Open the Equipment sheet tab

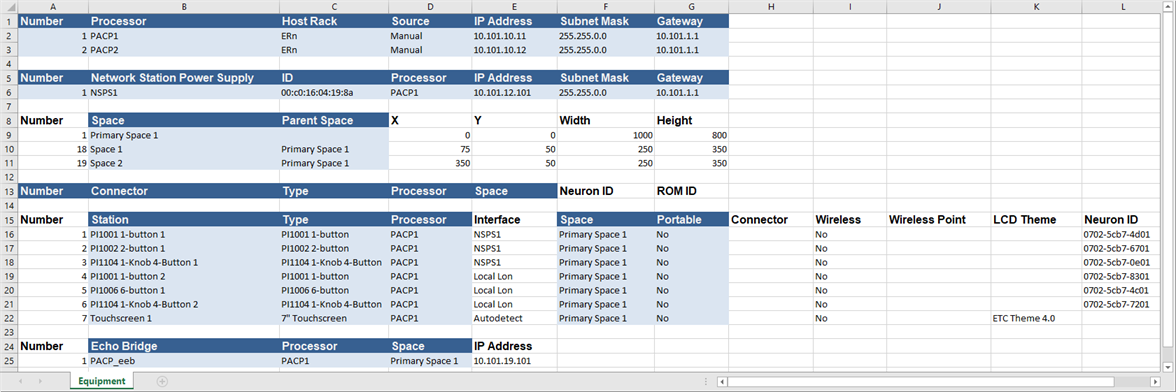coord(101,381)
